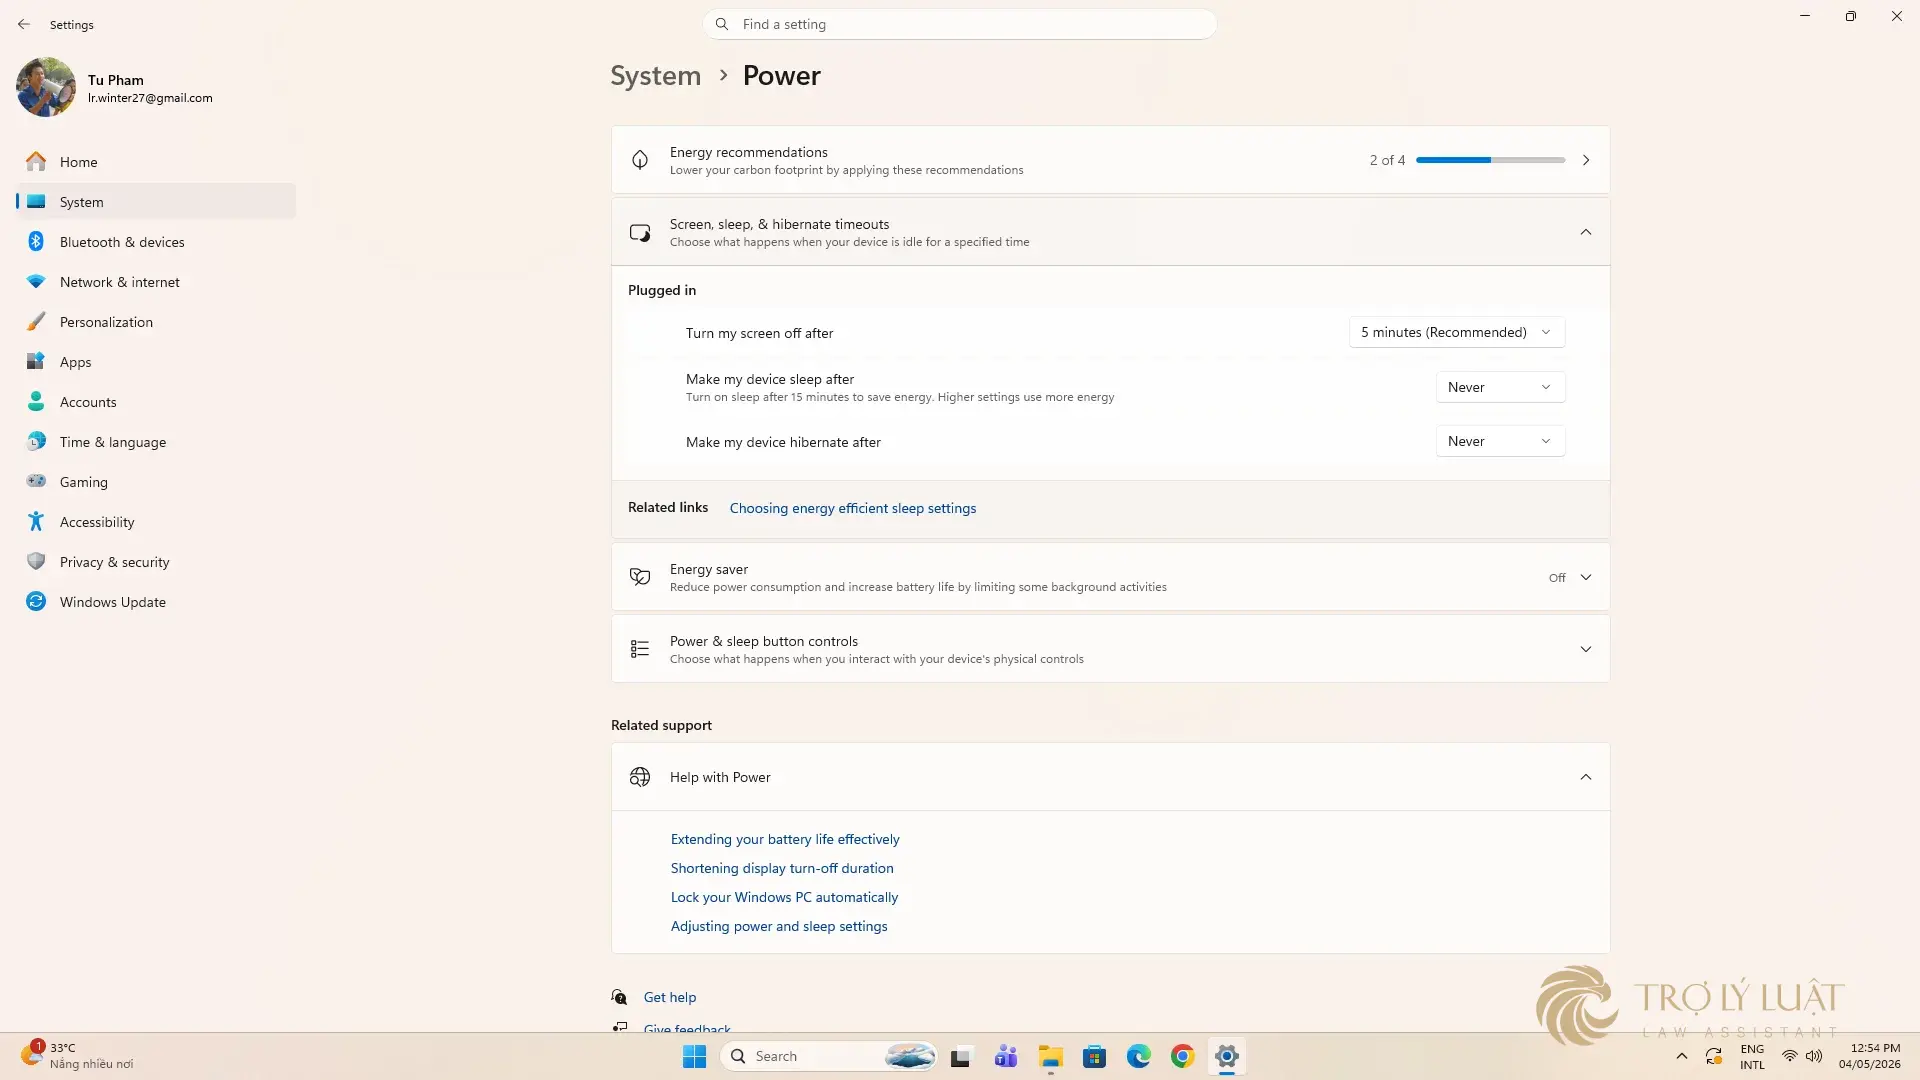Collapse the Help with Power section
Viewport: 1920px width, 1080px height.
1586,777
